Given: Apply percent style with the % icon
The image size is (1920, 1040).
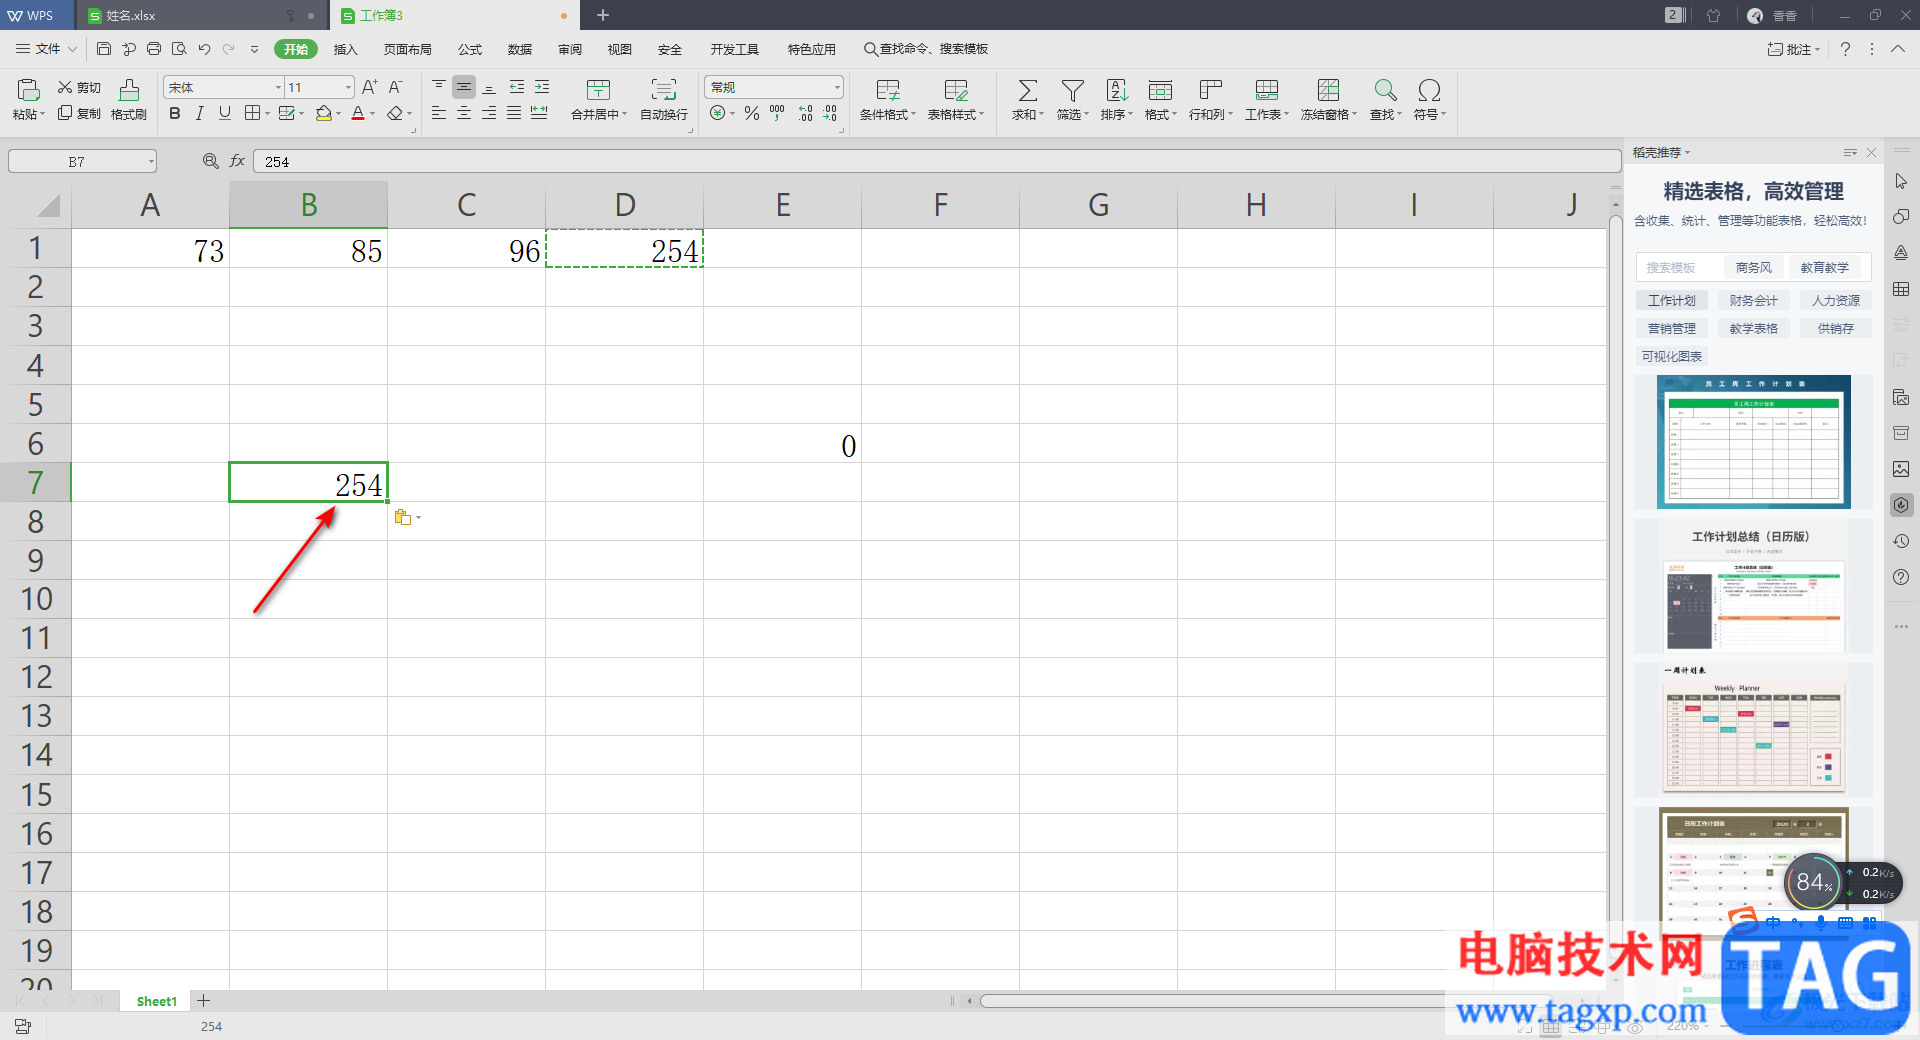Looking at the screenshot, I should (x=752, y=114).
